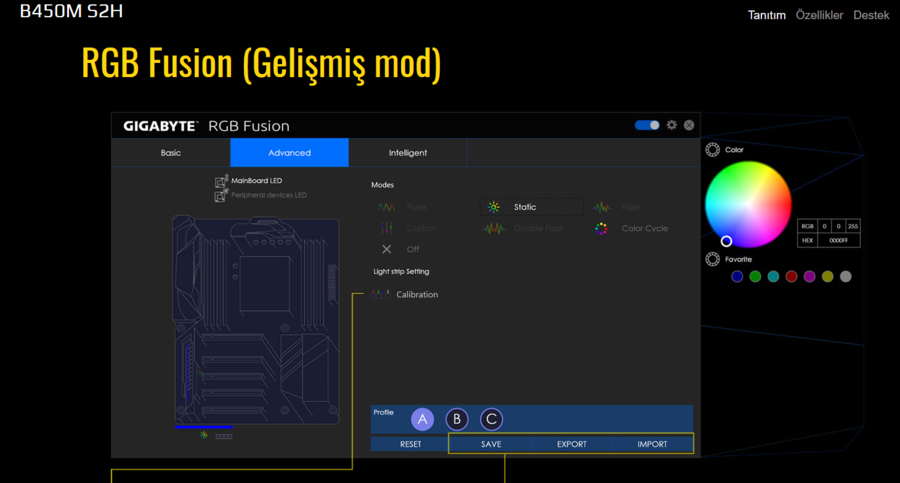This screenshot has height=483, width=900.
Task: Click the LED strip header icon below motherboard
Action: coord(224,436)
